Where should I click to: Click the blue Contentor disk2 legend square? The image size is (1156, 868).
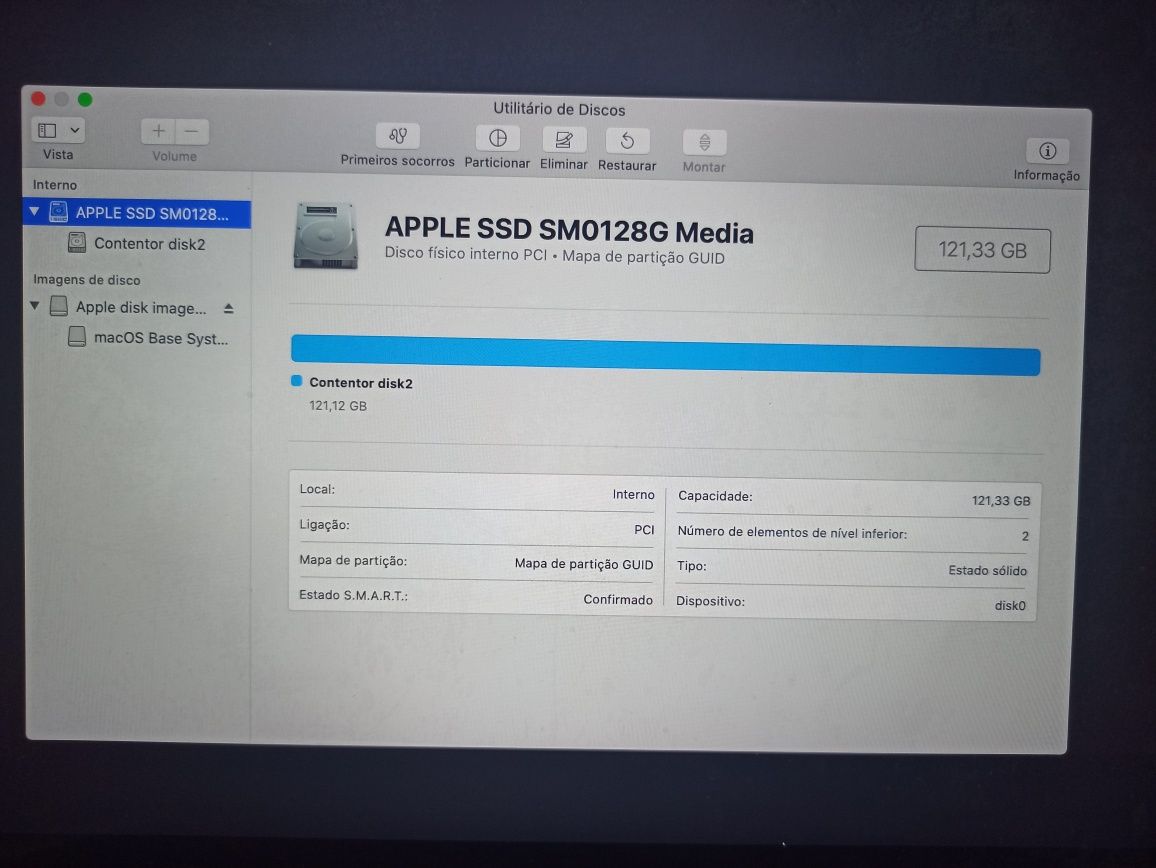point(296,381)
